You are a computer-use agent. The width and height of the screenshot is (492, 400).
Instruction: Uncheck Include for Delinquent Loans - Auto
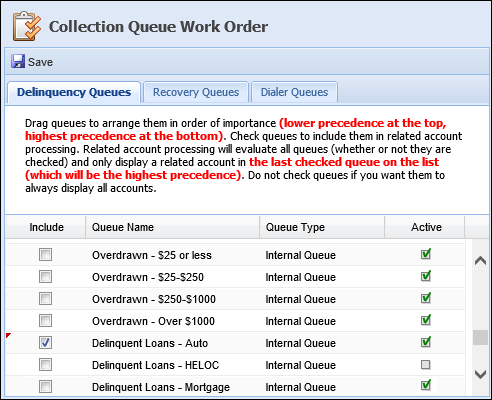[45, 343]
